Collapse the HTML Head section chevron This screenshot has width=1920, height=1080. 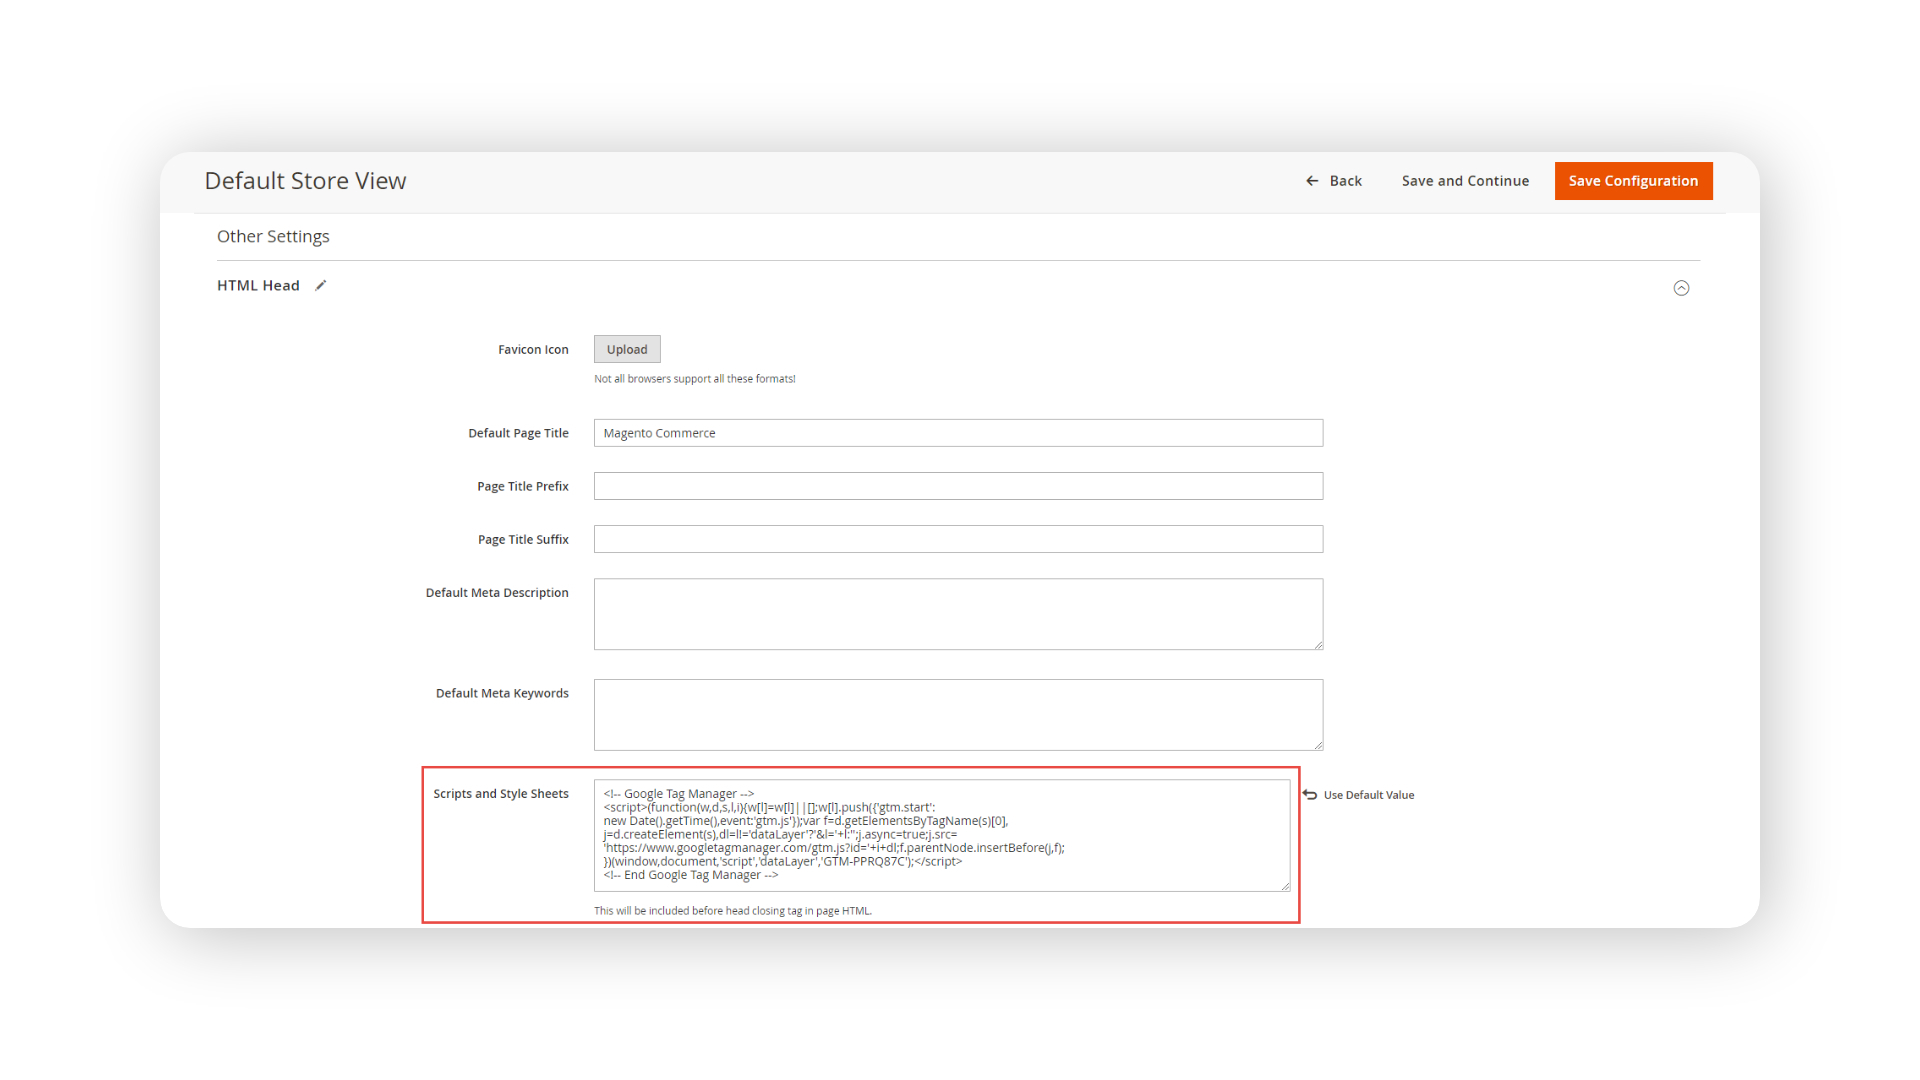[x=1681, y=288]
